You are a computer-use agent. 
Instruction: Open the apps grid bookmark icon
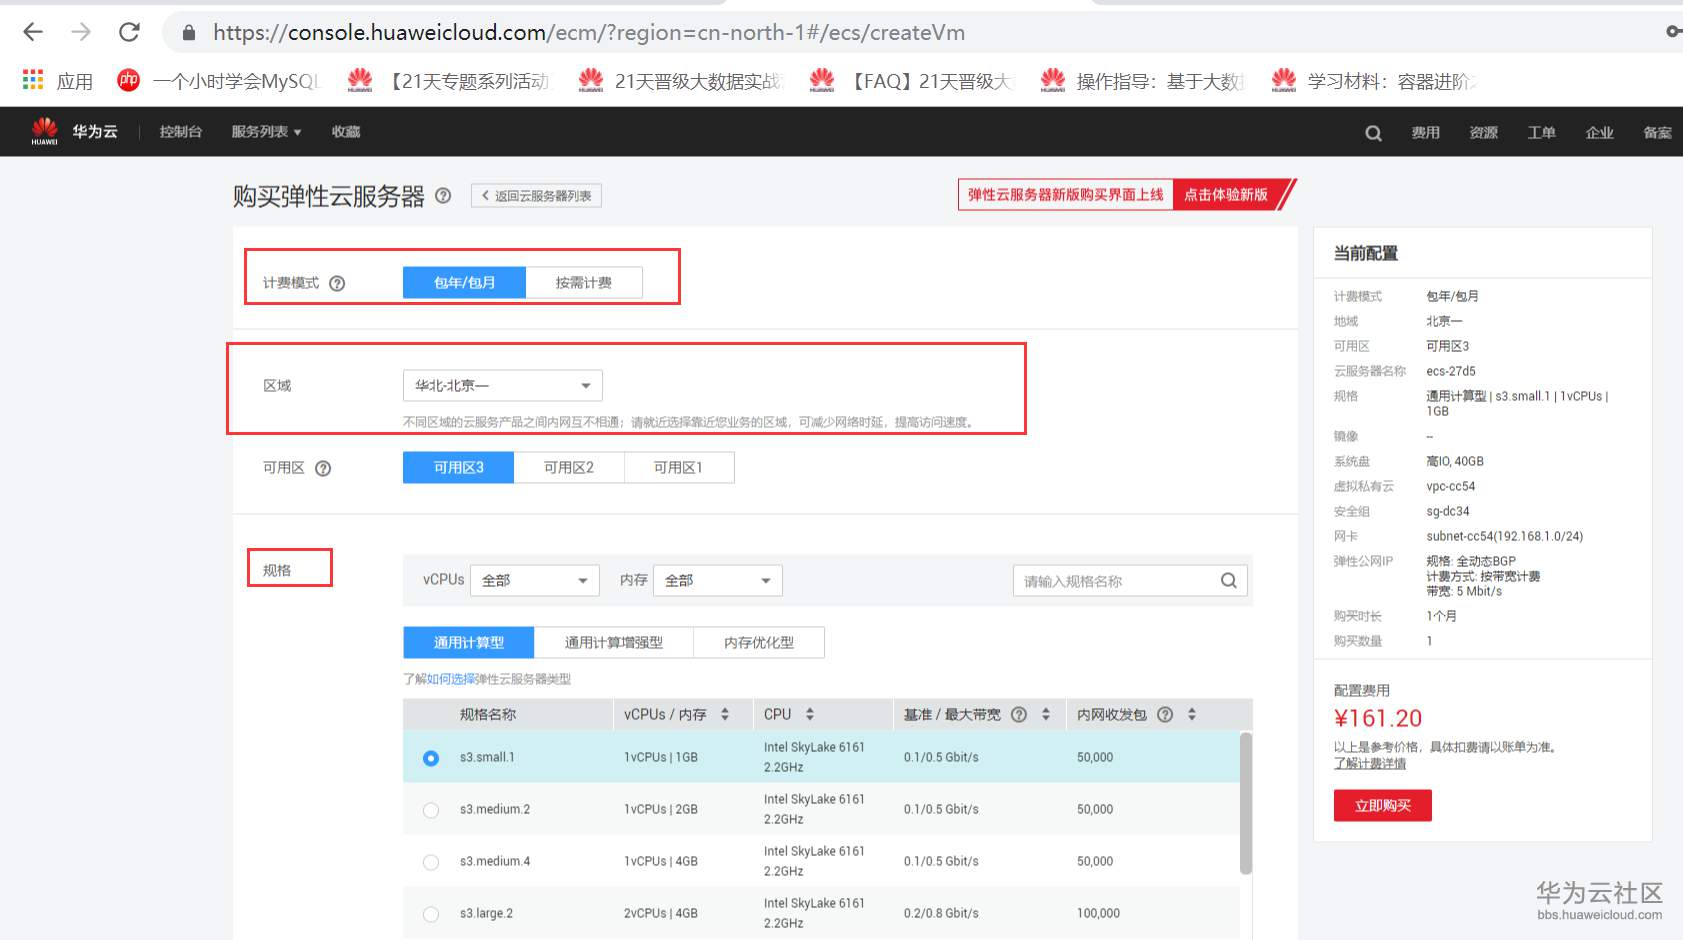click(x=33, y=79)
